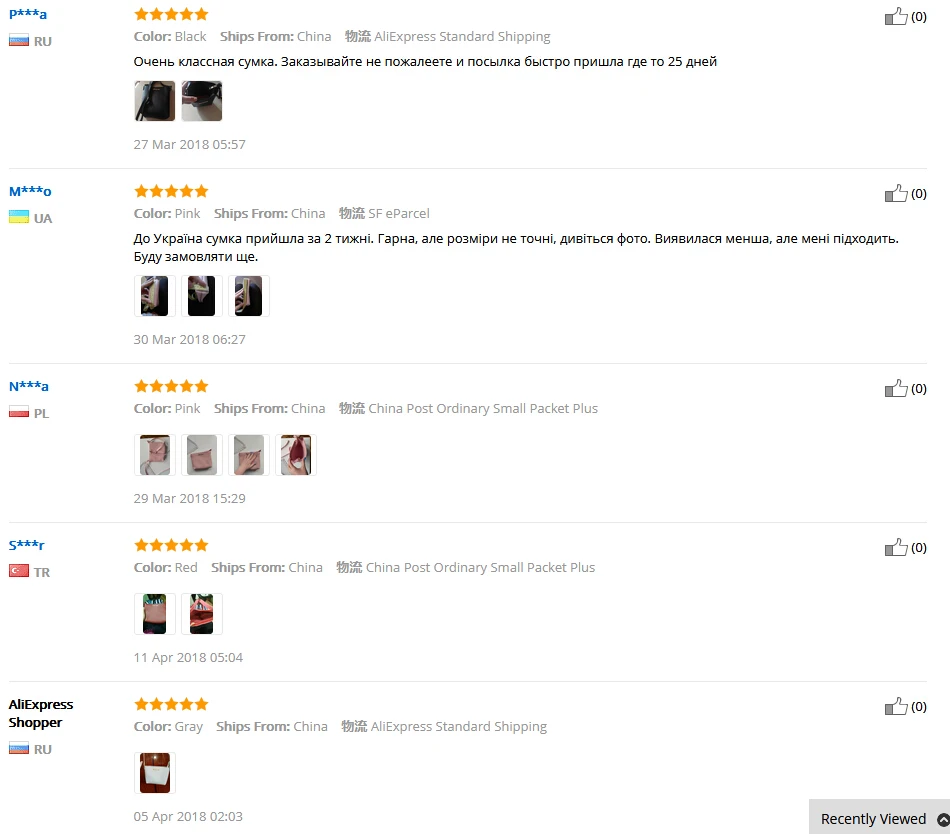This screenshot has height=834, width=950.
Task: Open reviewer profile S***r
Action: pos(27,545)
